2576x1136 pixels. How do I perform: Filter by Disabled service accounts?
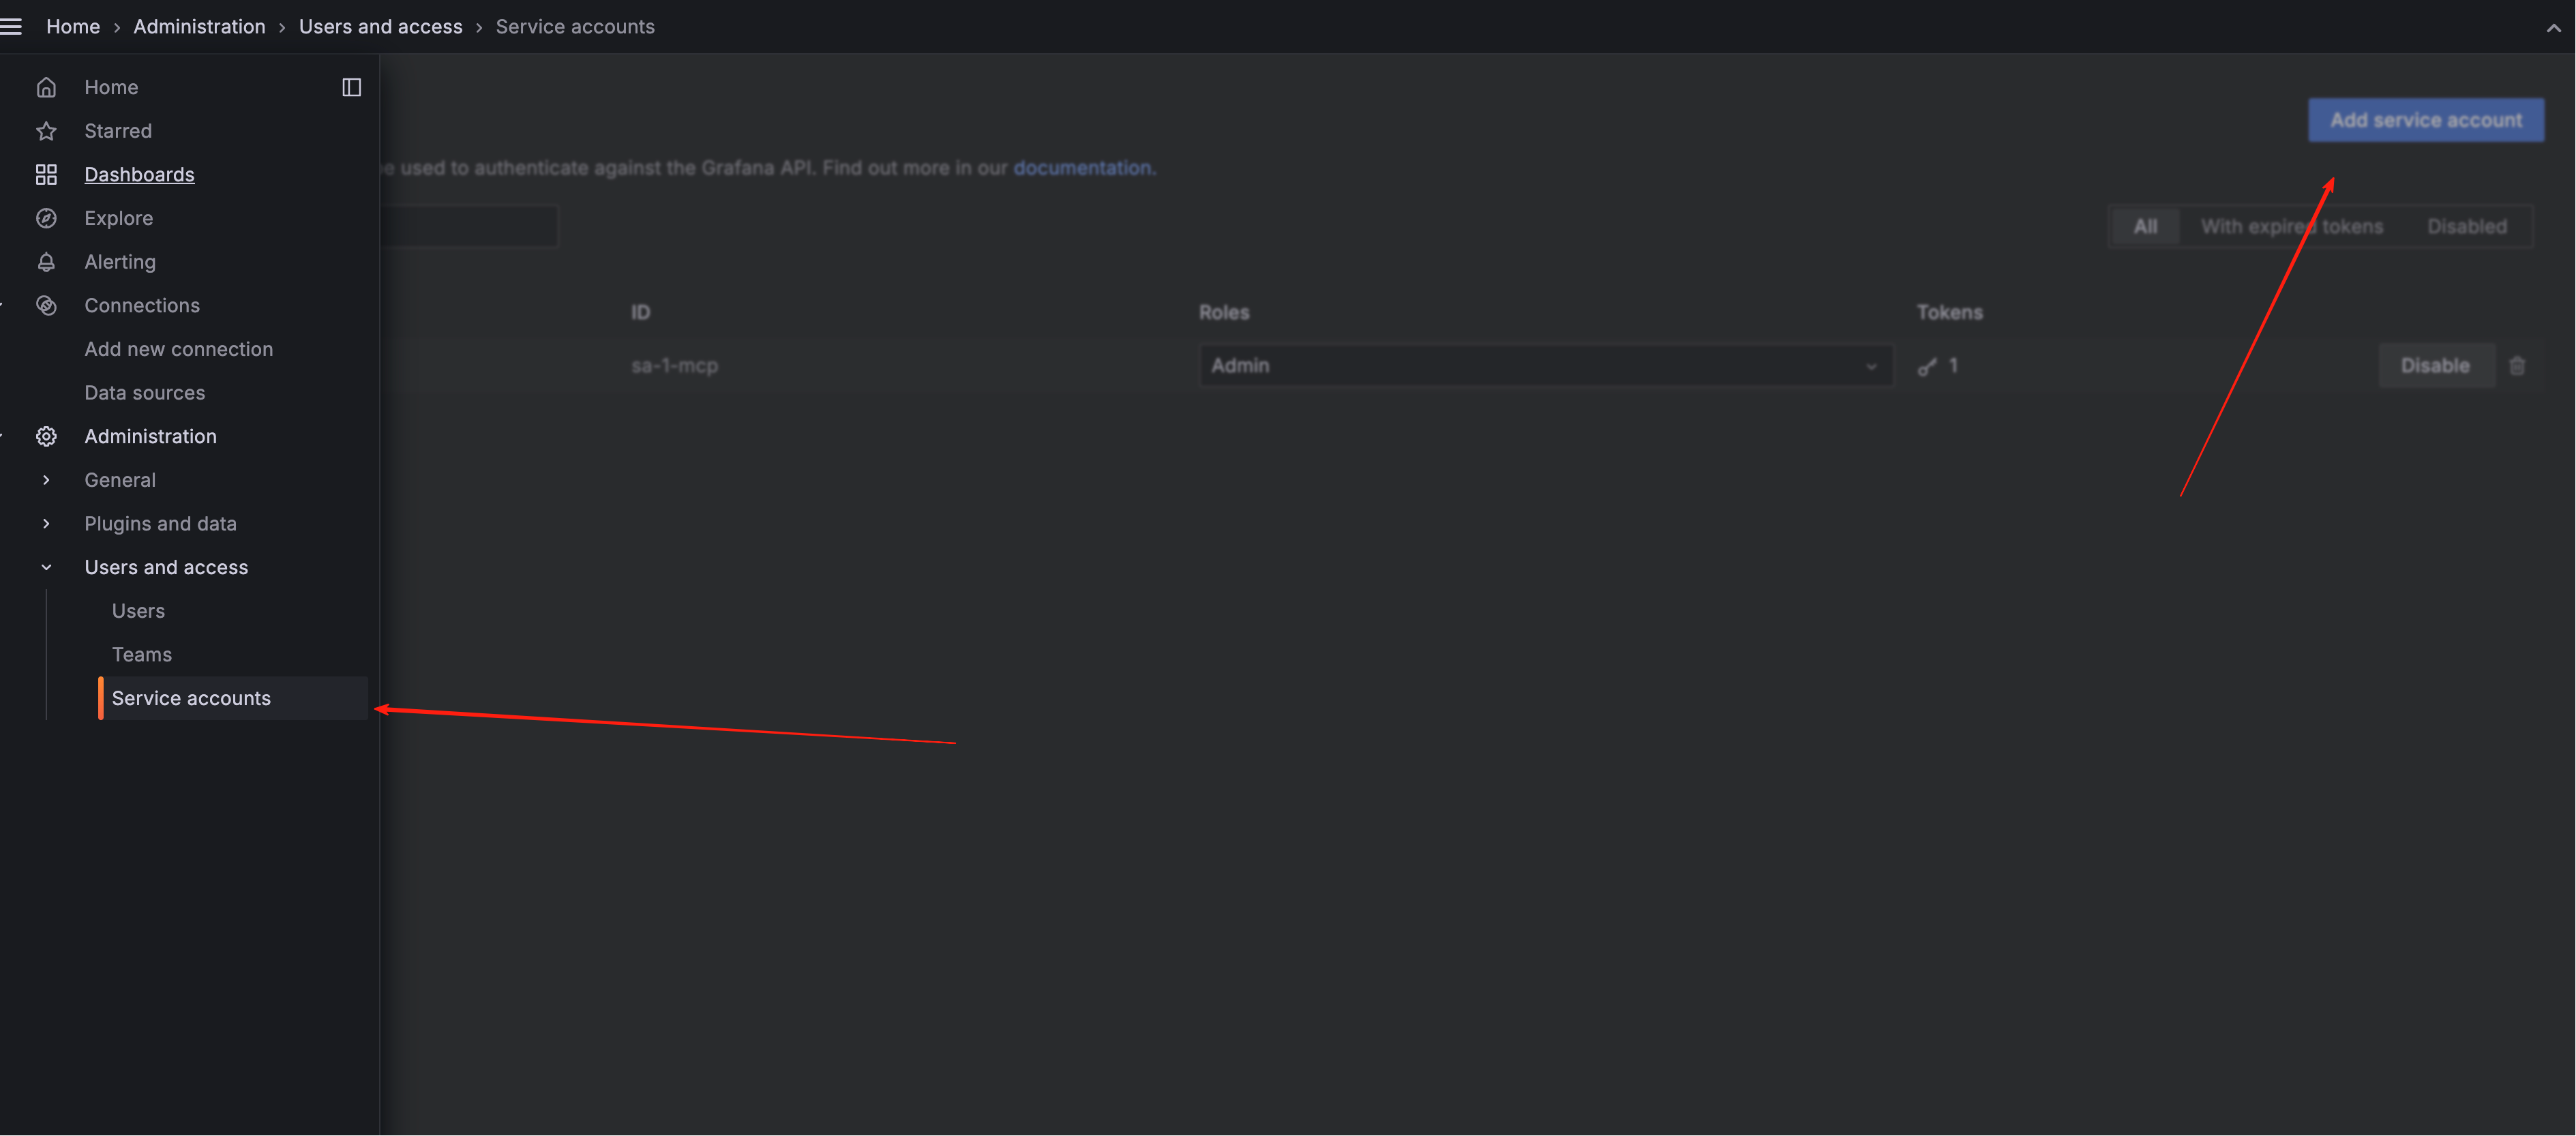click(2466, 227)
